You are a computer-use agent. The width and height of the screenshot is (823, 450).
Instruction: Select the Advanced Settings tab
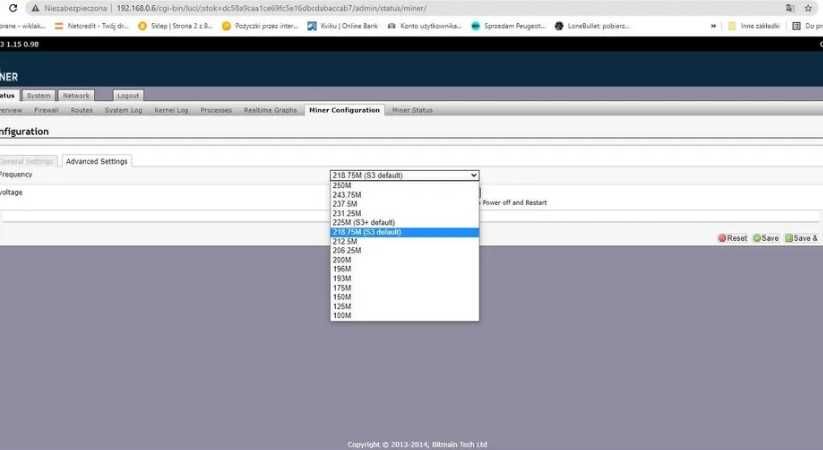pos(97,161)
